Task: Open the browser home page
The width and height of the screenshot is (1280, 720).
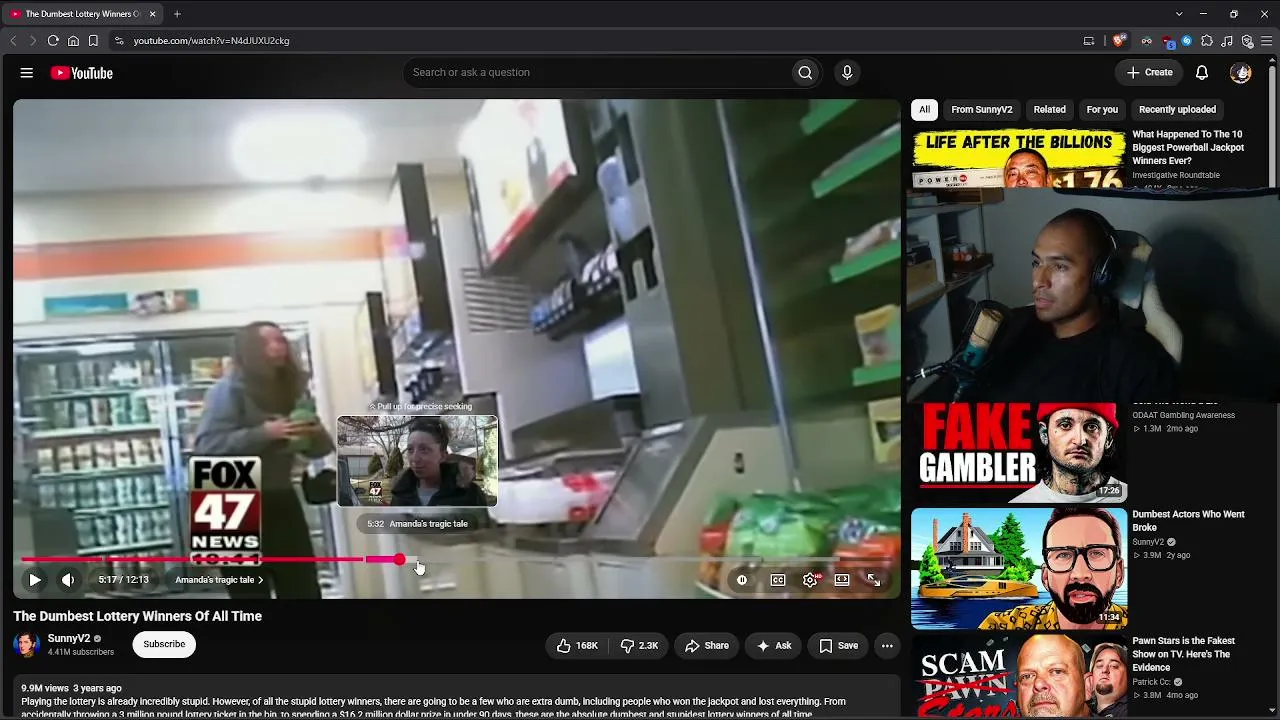Action: point(73,41)
